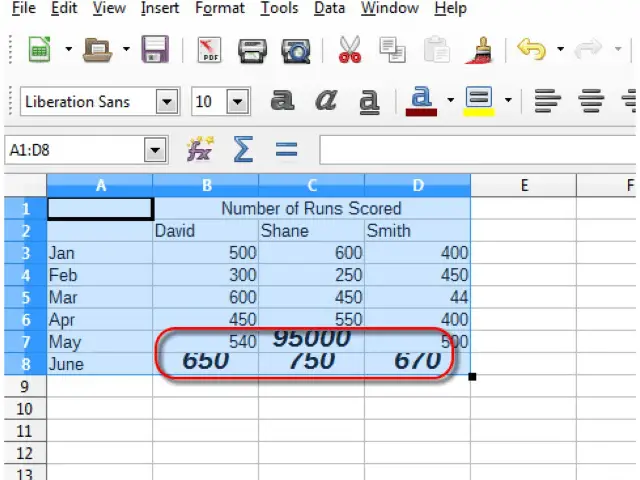Open the font color dropdown arrow
This screenshot has width=640, height=480.
(451, 100)
